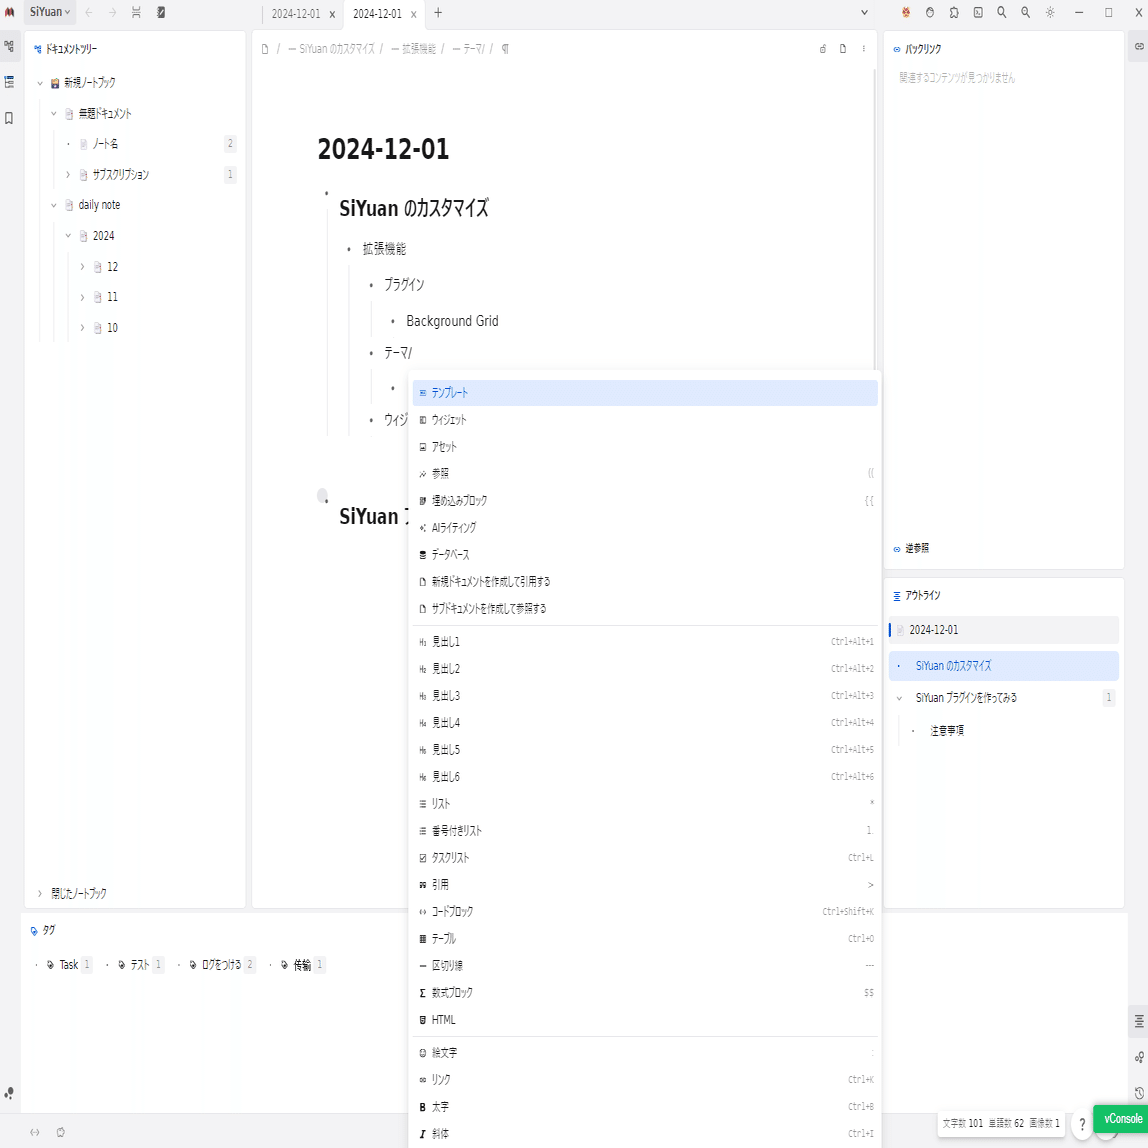Toggle the sun appearance mode icon

(x=1050, y=12)
